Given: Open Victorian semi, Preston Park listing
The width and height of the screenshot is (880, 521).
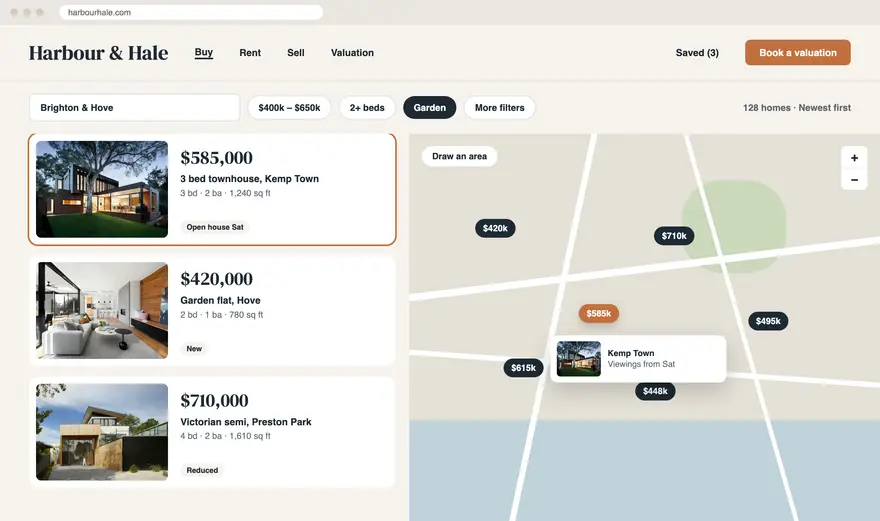Looking at the screenshot, I should 245,422.
